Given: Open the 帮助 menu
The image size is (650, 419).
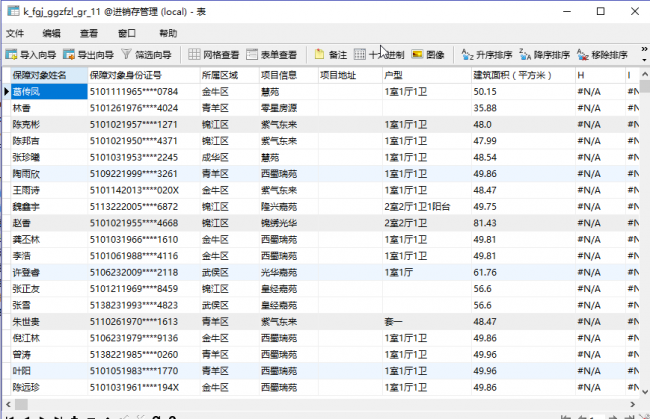Looking at the screenshot, I should click(168, 33).
